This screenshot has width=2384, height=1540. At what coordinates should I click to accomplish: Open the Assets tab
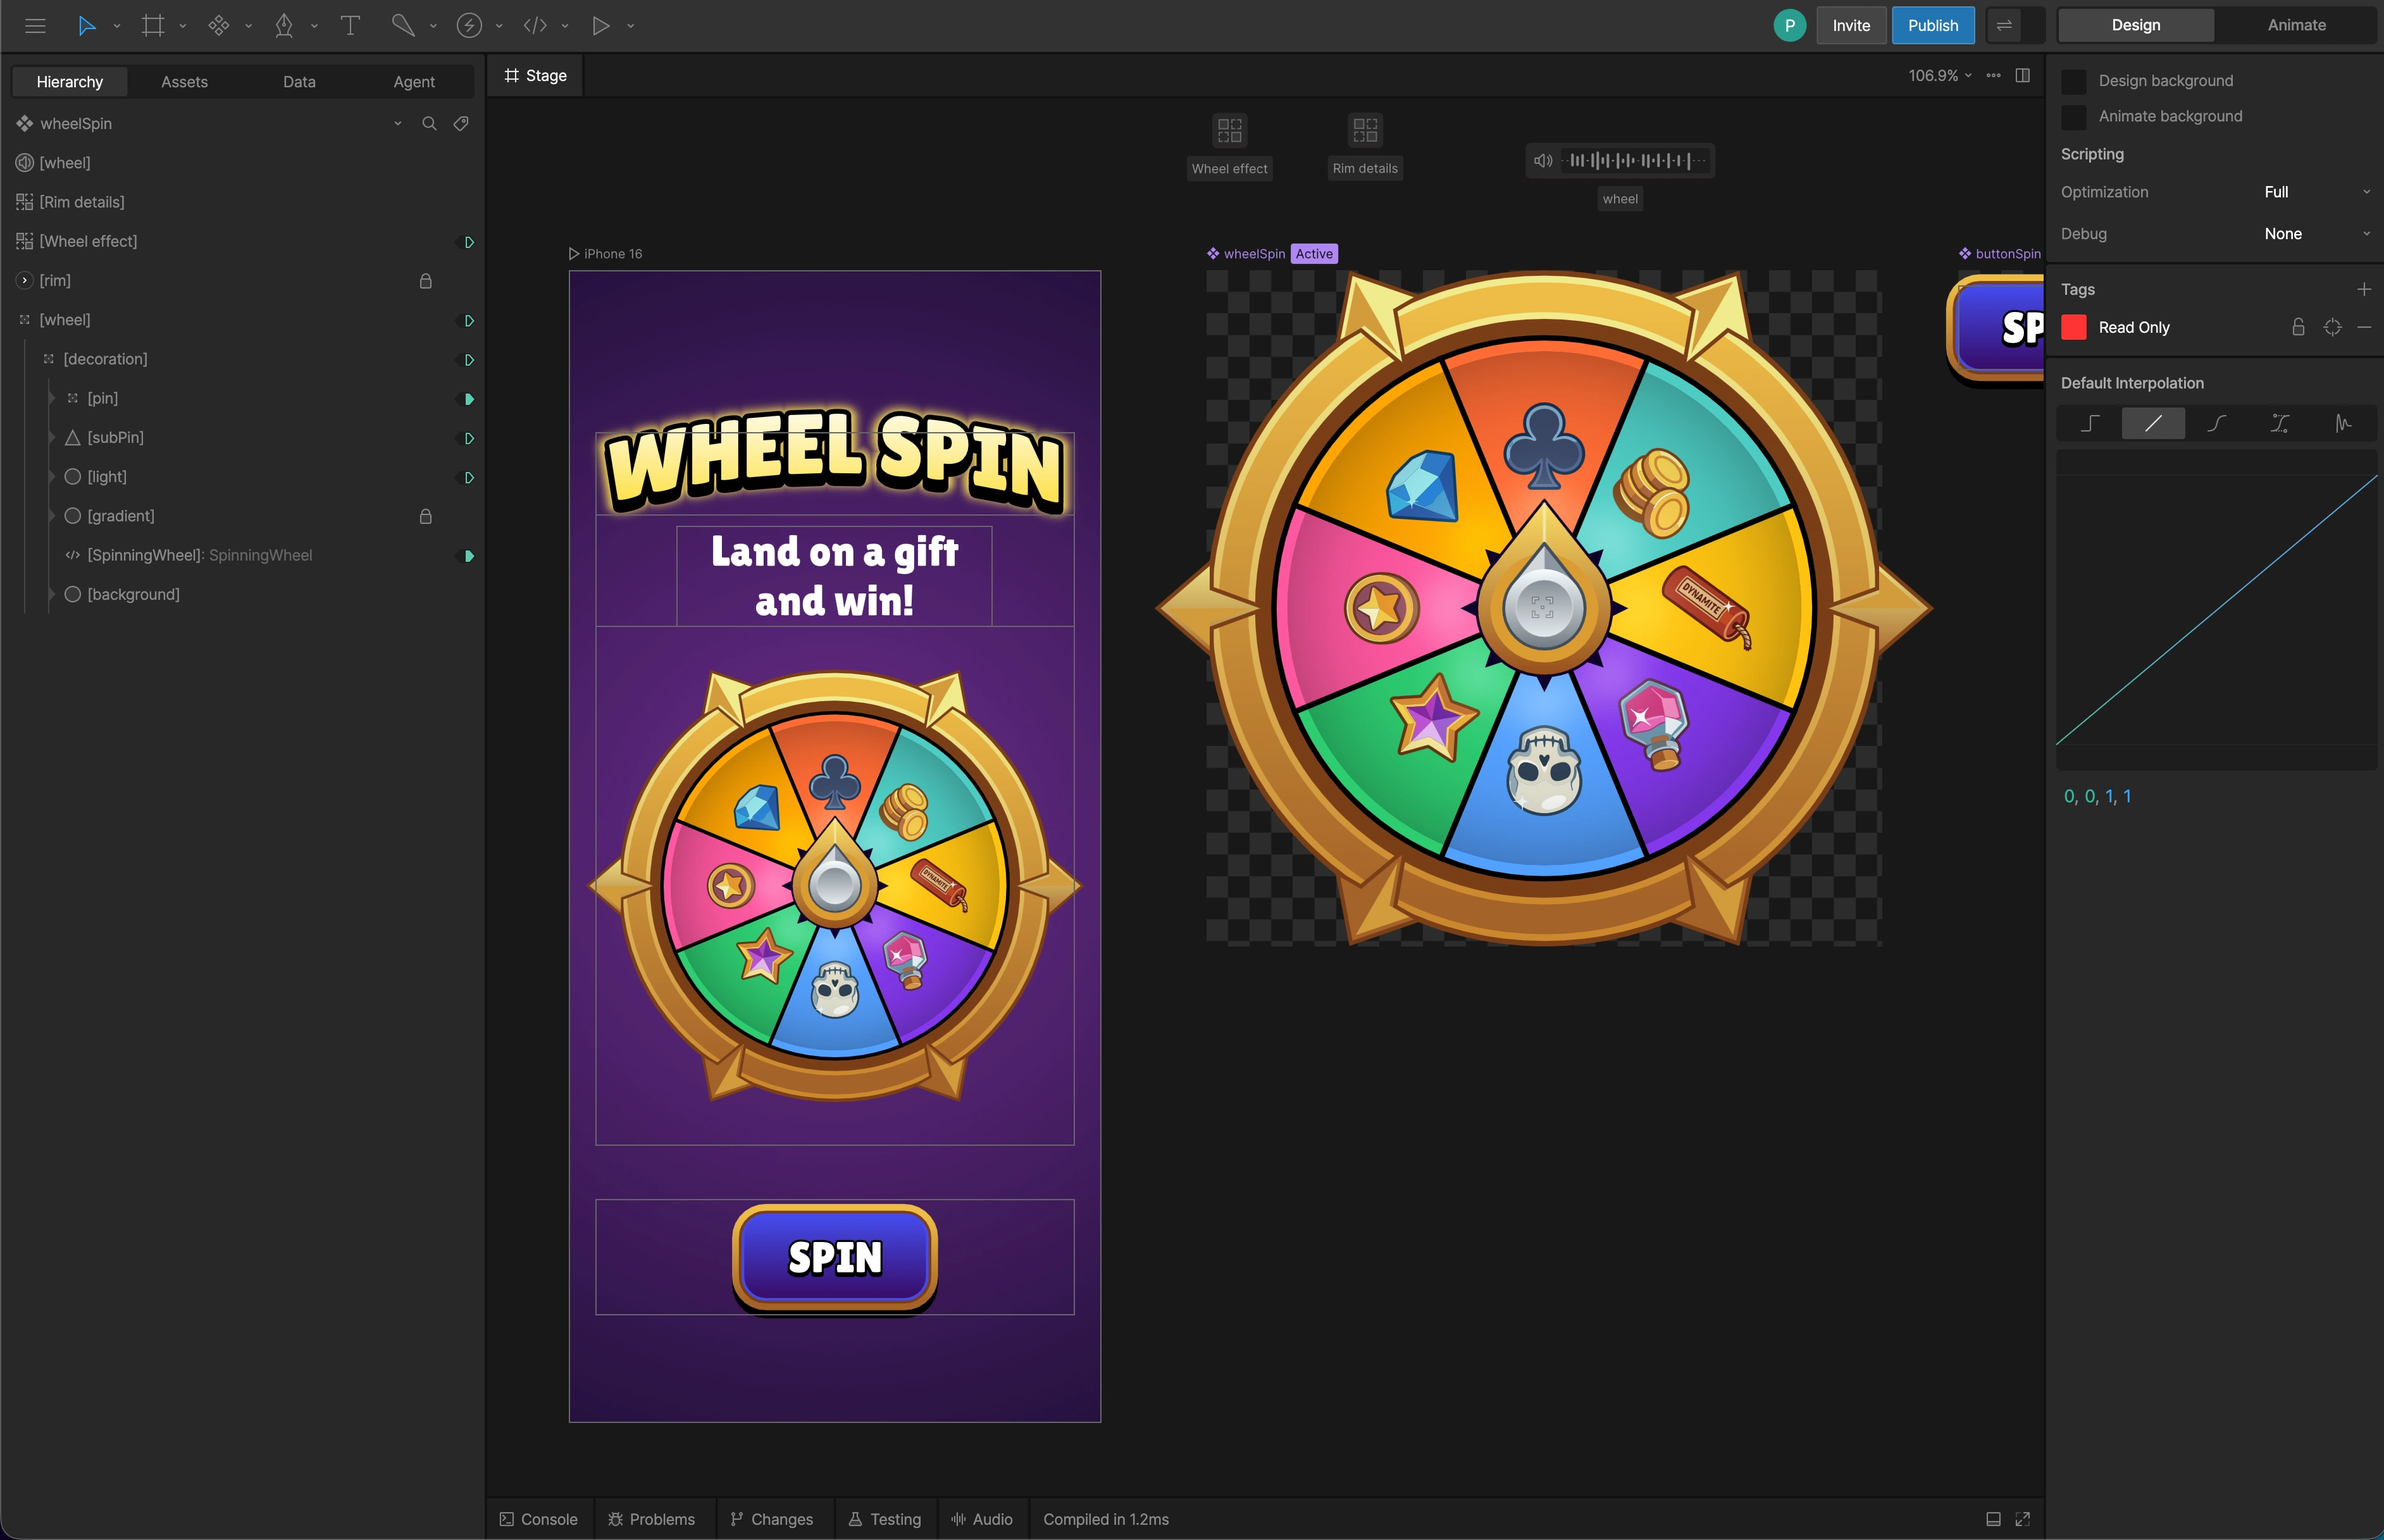pos(183,81)
